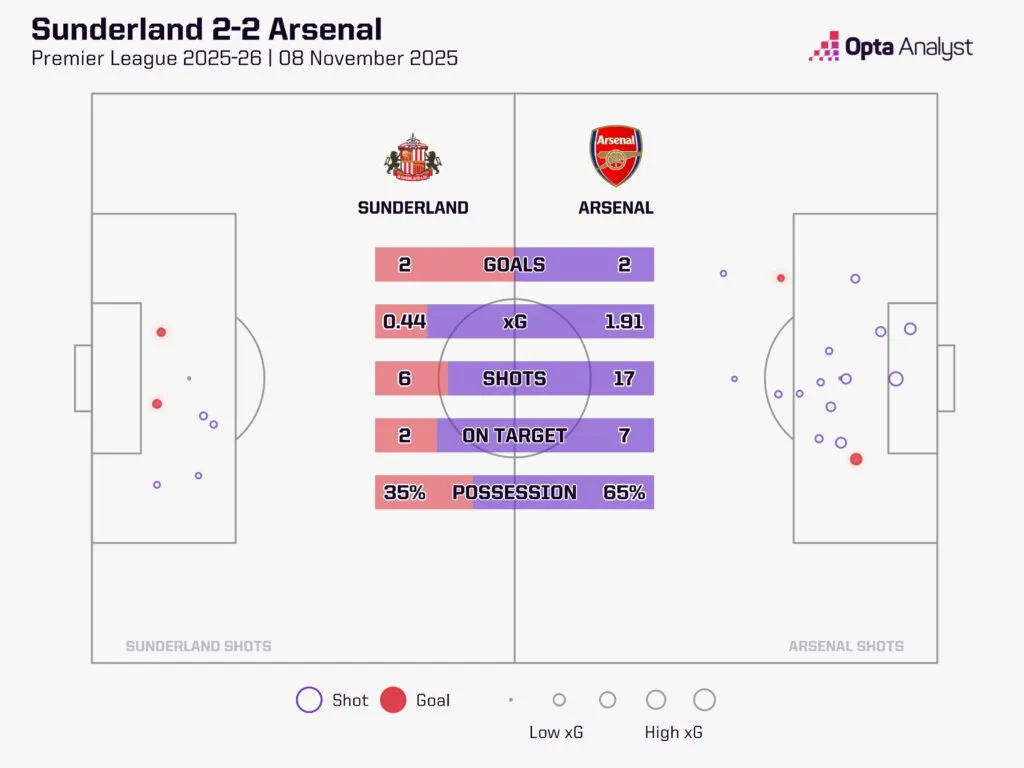This screenshot has width=1024, height=768.
Task: Select the tiniest Low xG legend dot
Action: (511, 700)
